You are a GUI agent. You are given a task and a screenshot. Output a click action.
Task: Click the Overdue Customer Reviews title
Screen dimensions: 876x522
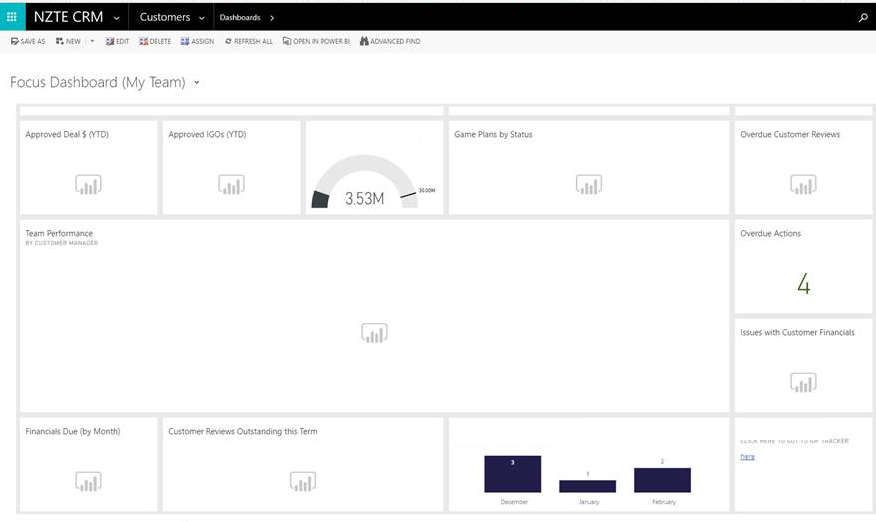click(x=790, y=134)
